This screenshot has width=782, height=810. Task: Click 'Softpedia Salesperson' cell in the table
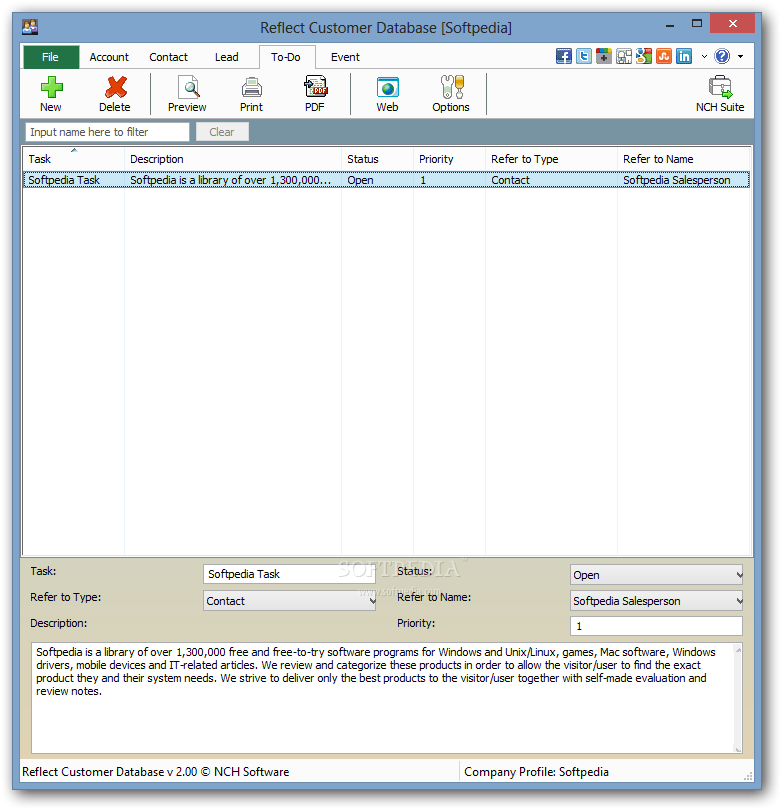(x=683, y=180)
